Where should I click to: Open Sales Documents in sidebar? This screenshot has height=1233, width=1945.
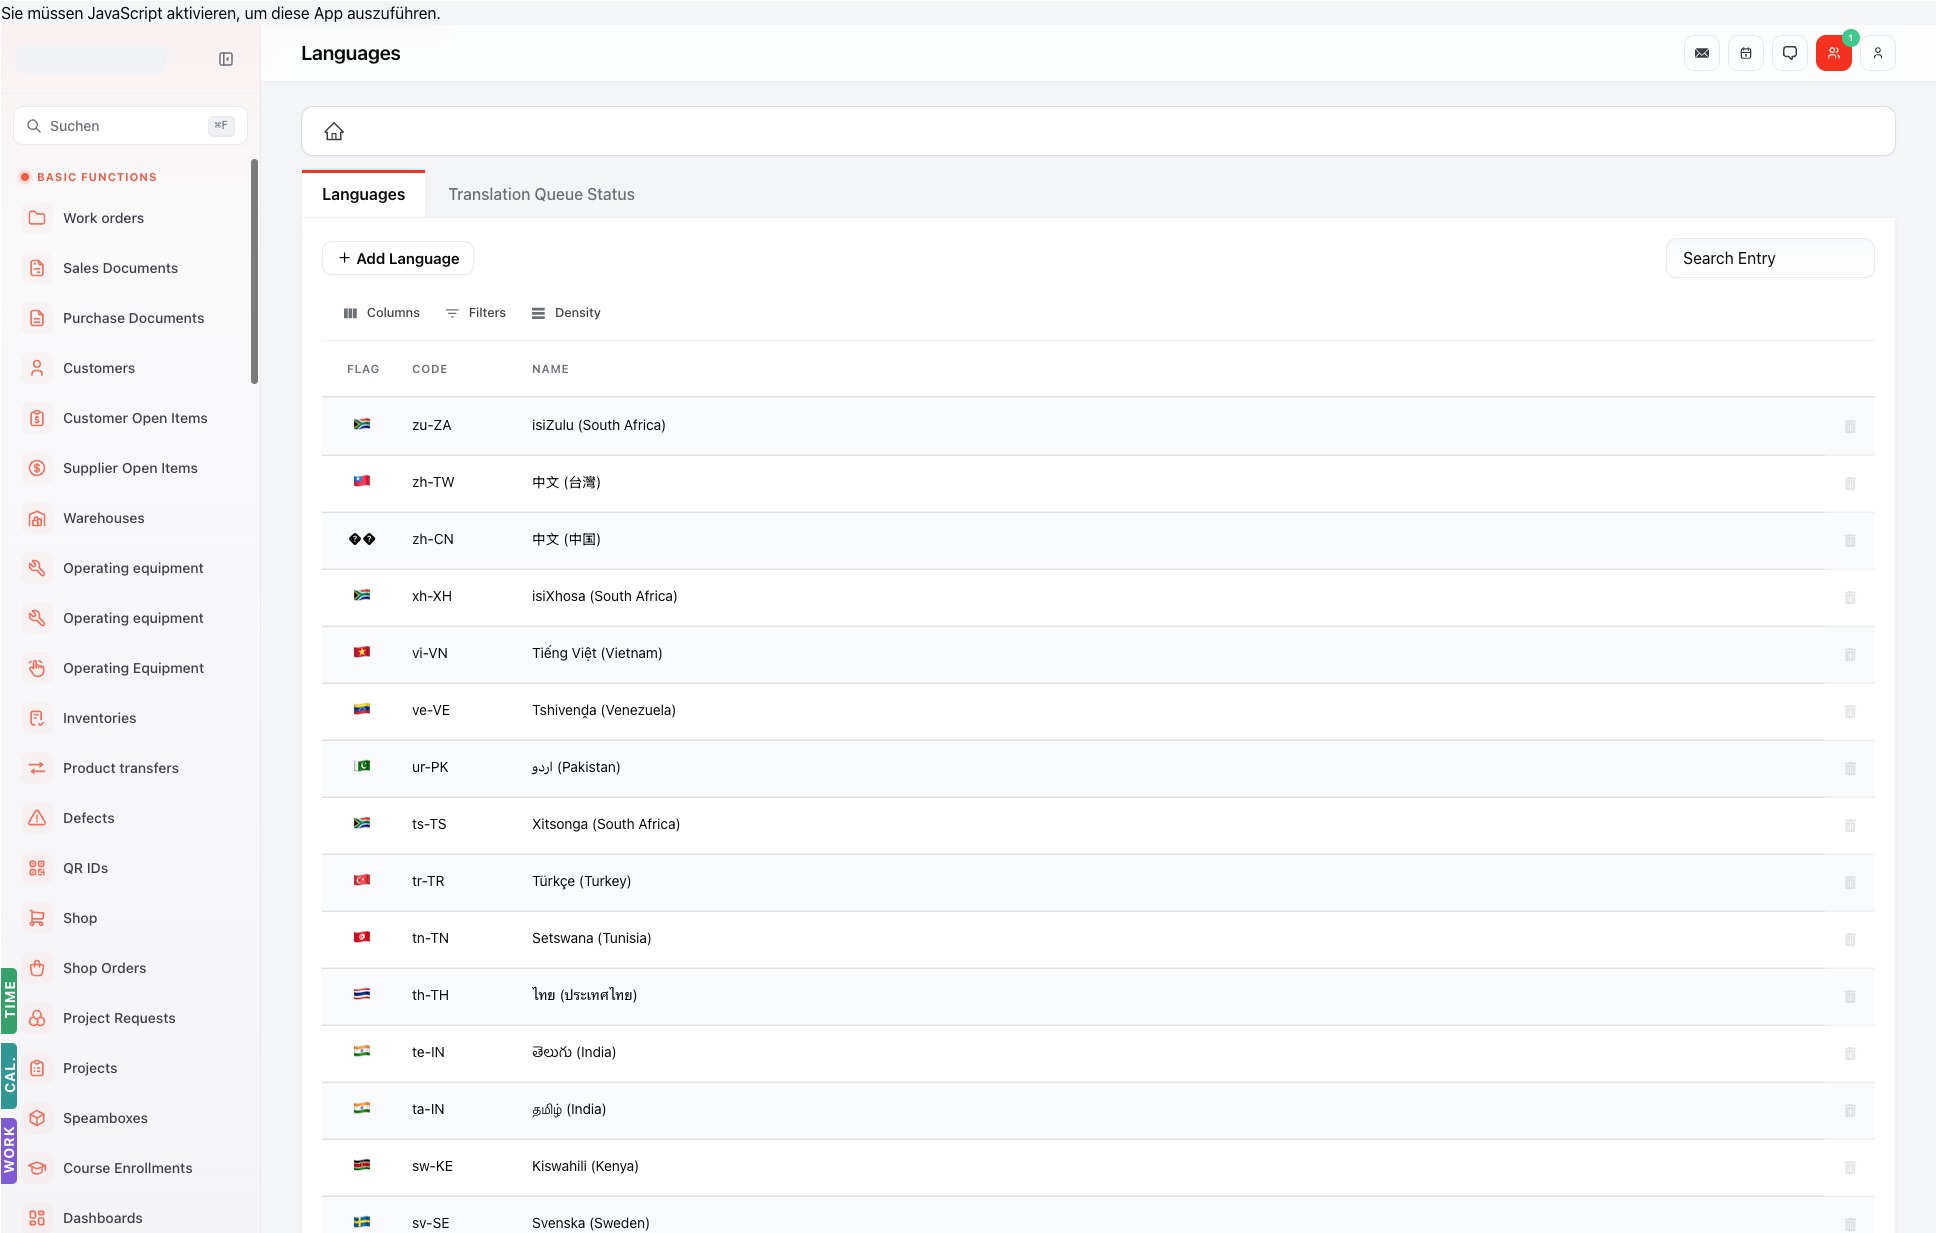point(130,268)
